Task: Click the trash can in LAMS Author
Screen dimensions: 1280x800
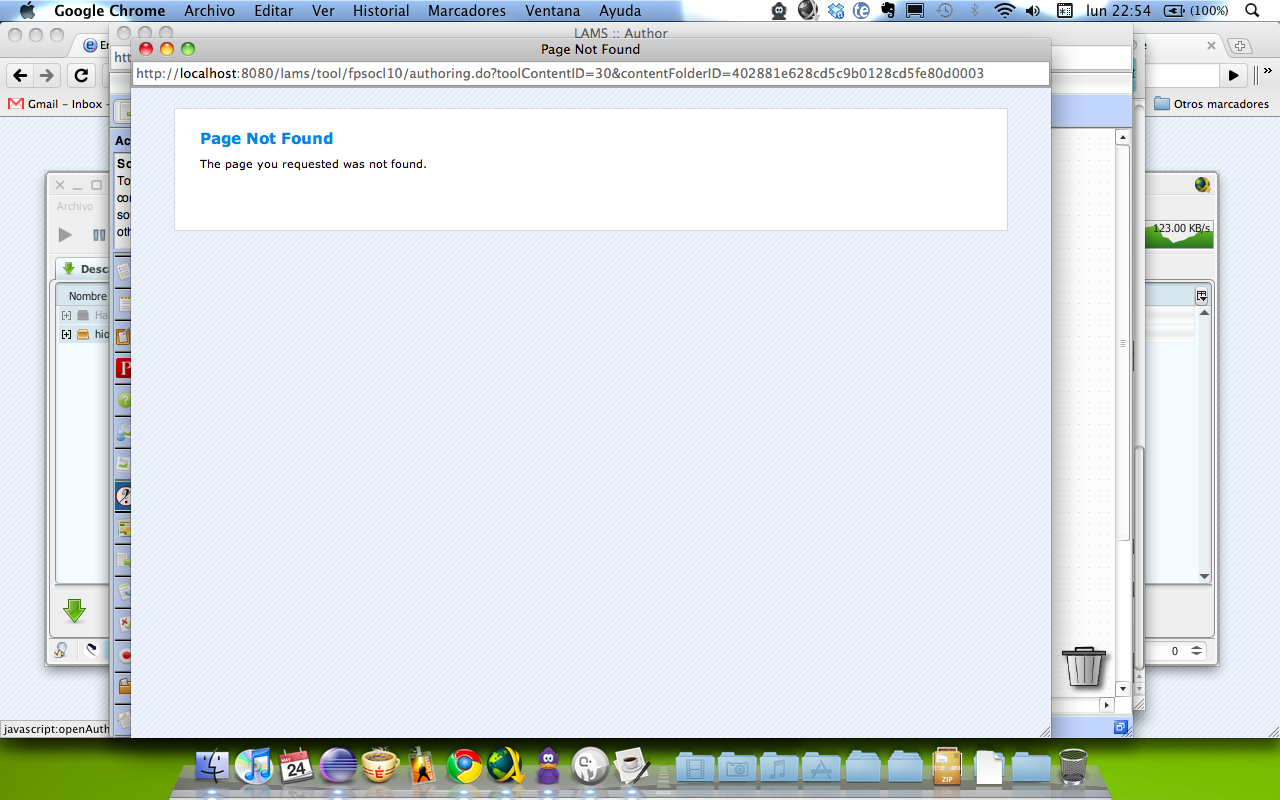Action: (1084, 666)
